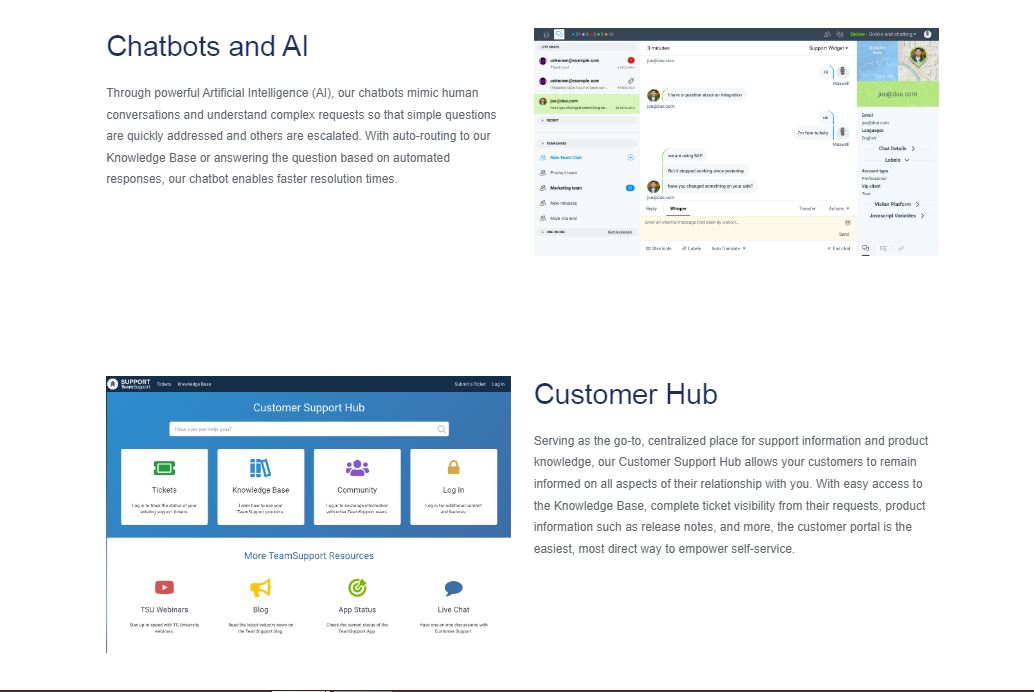Click the blue speech bubble Live Chat icon
The width and height of the screenshot is (1034, 692).
(x=454, y=588)
